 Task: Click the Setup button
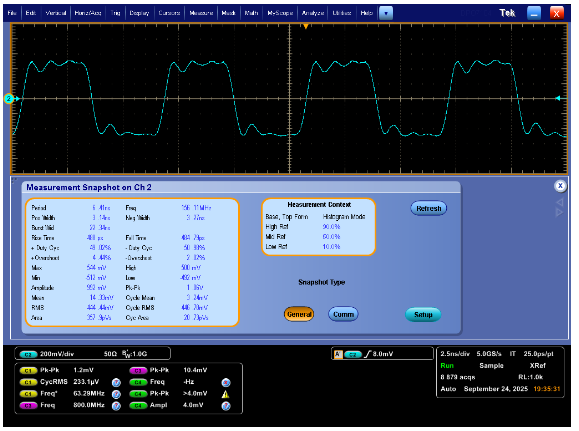(423, 315)
